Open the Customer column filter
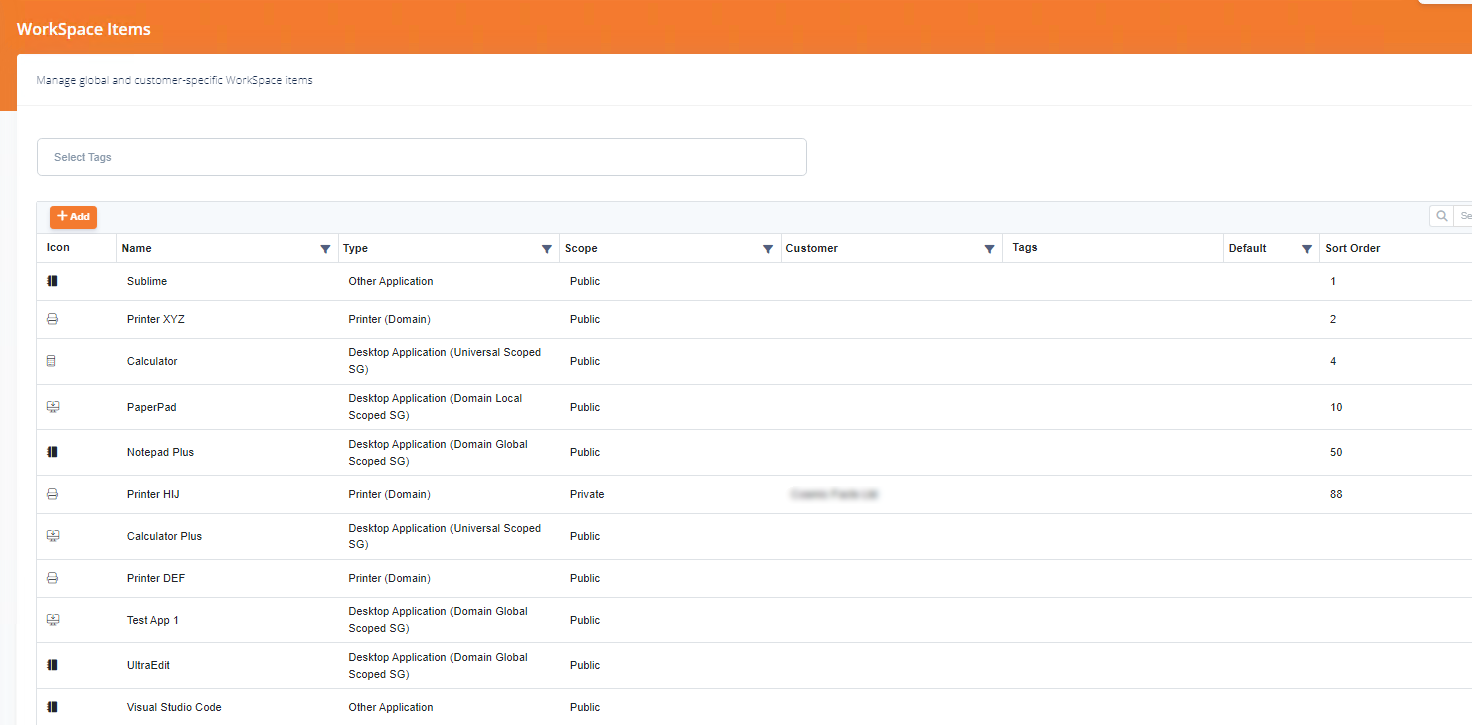Image resolution: width=1472 pixels, height=725 pixels. [x=989, y=249]
